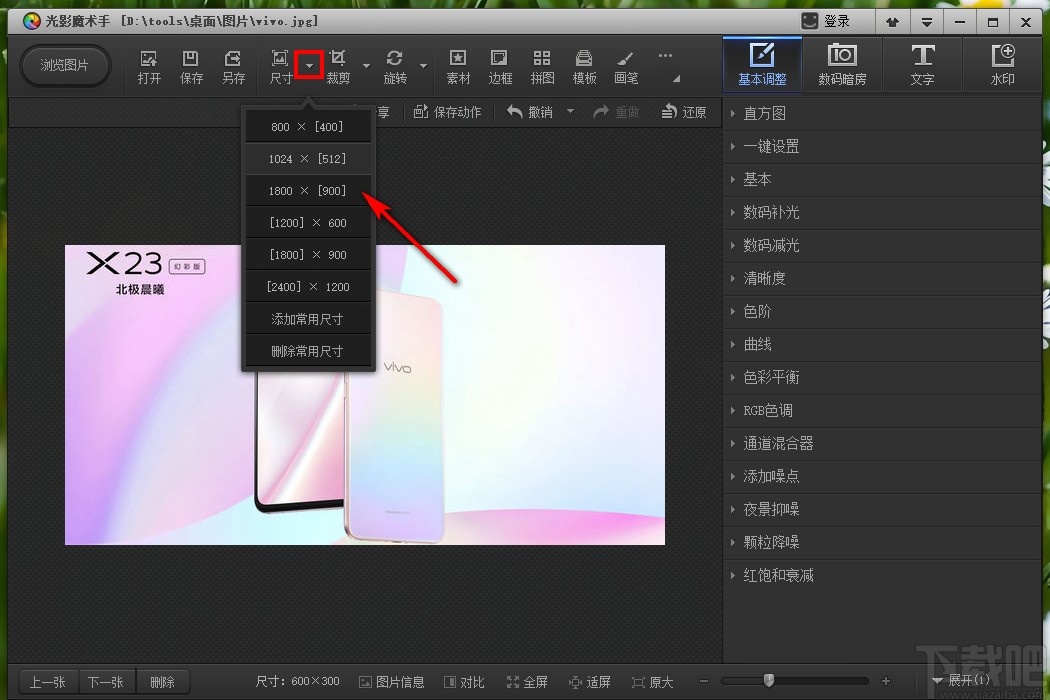The image size is (1050, 700).
Task: Choose the 800 × [400] size preset
Action: [308, 127]
